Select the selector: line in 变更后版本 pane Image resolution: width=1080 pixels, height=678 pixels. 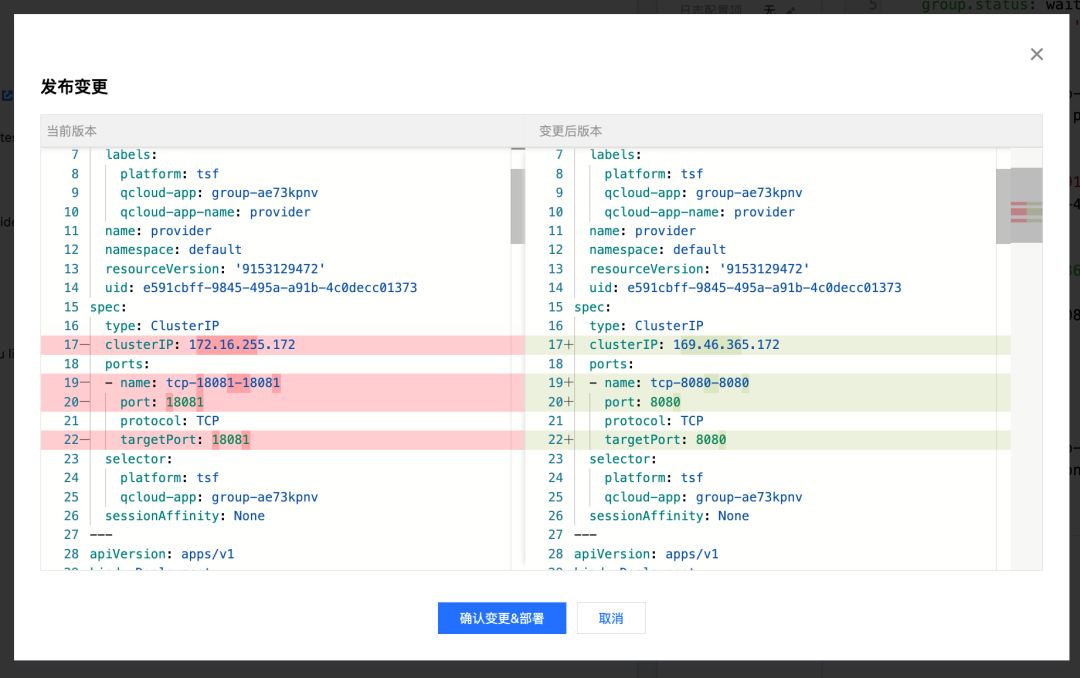pos(623,459)
